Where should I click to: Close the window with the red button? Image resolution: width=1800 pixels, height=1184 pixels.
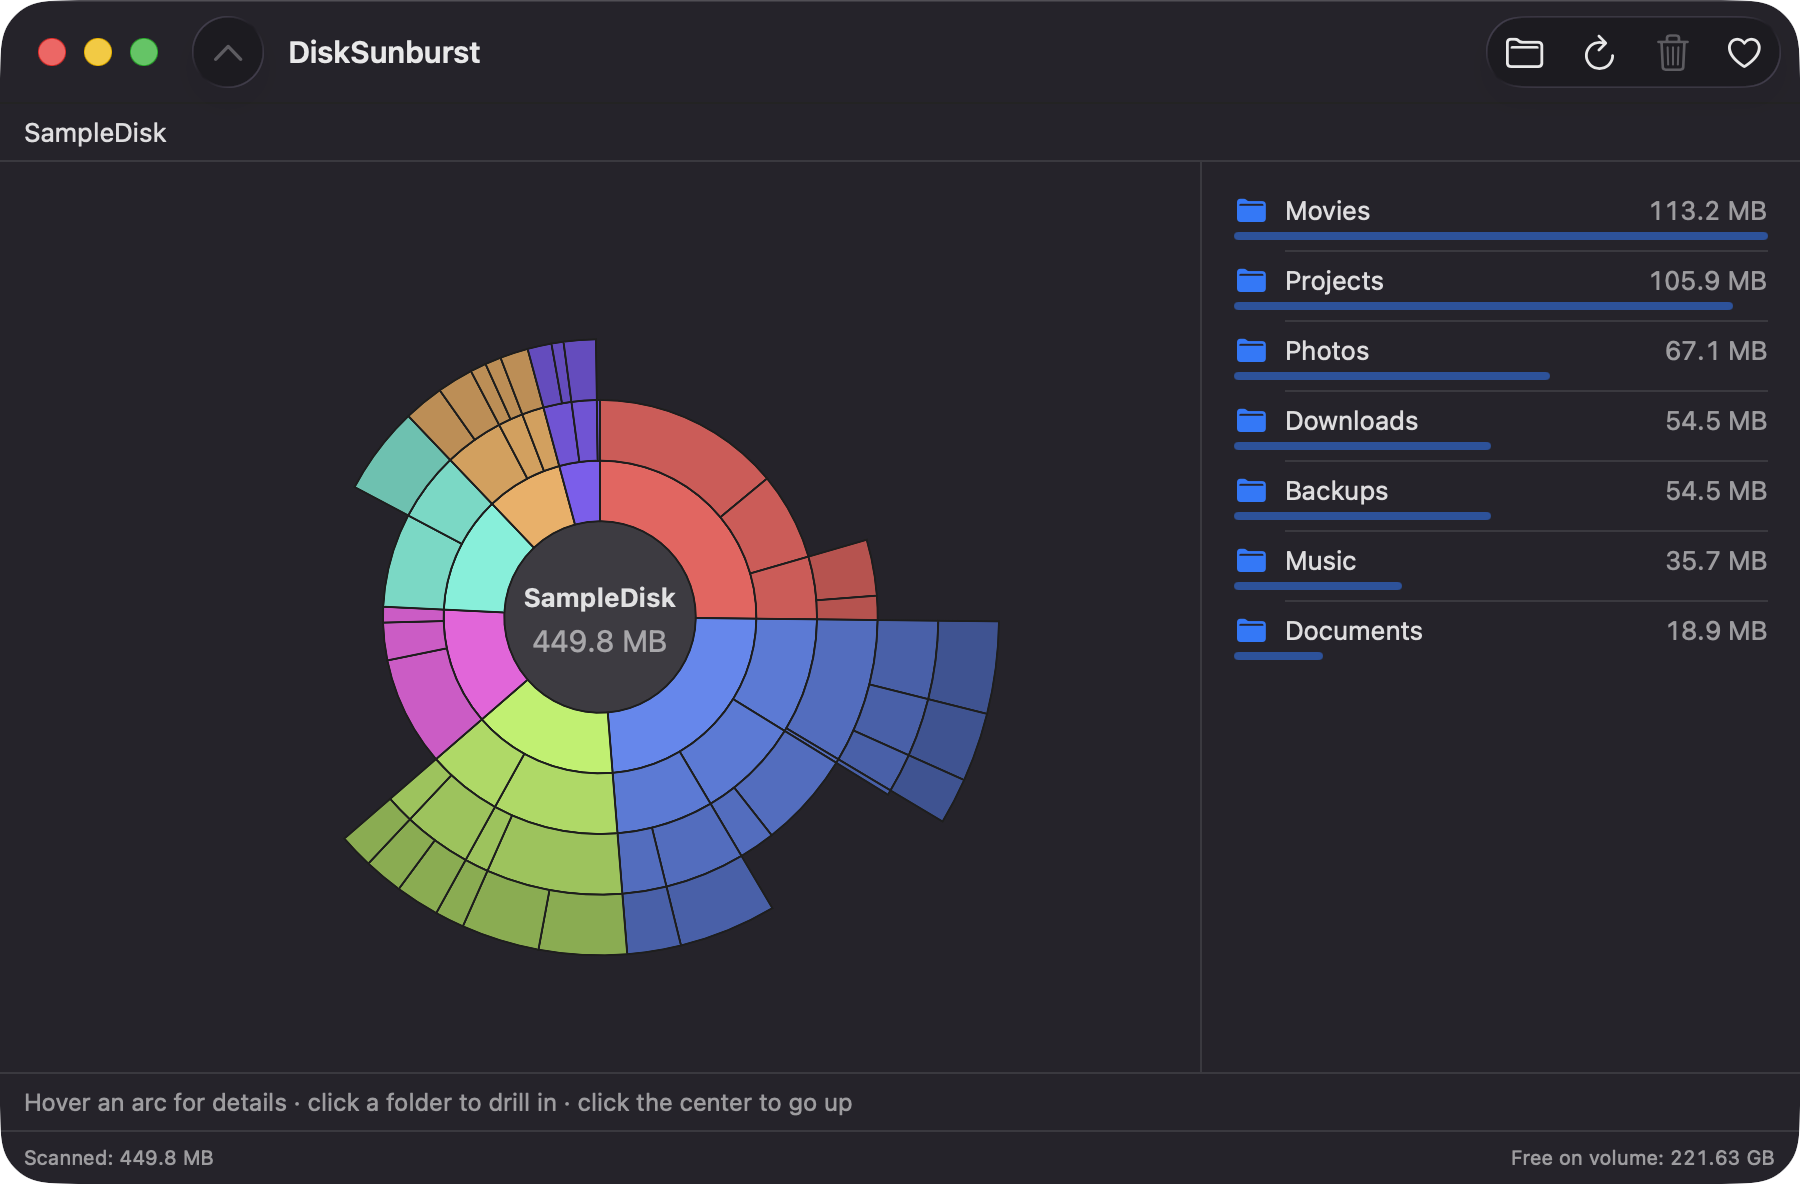click(x=52, y=52)
